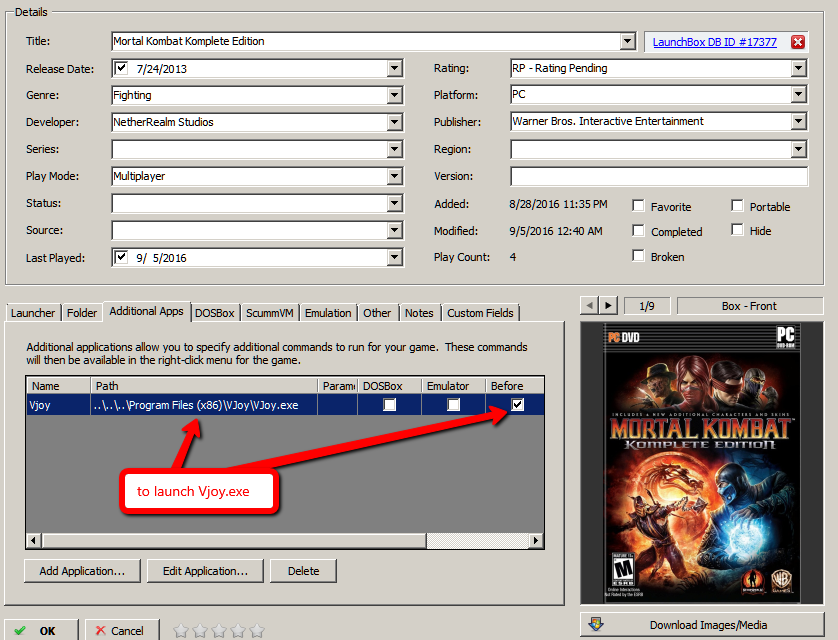Image resolution: width=838 pixels, height=640 pixels.
Task: Click the Before column header
Action: click(514, 386)
